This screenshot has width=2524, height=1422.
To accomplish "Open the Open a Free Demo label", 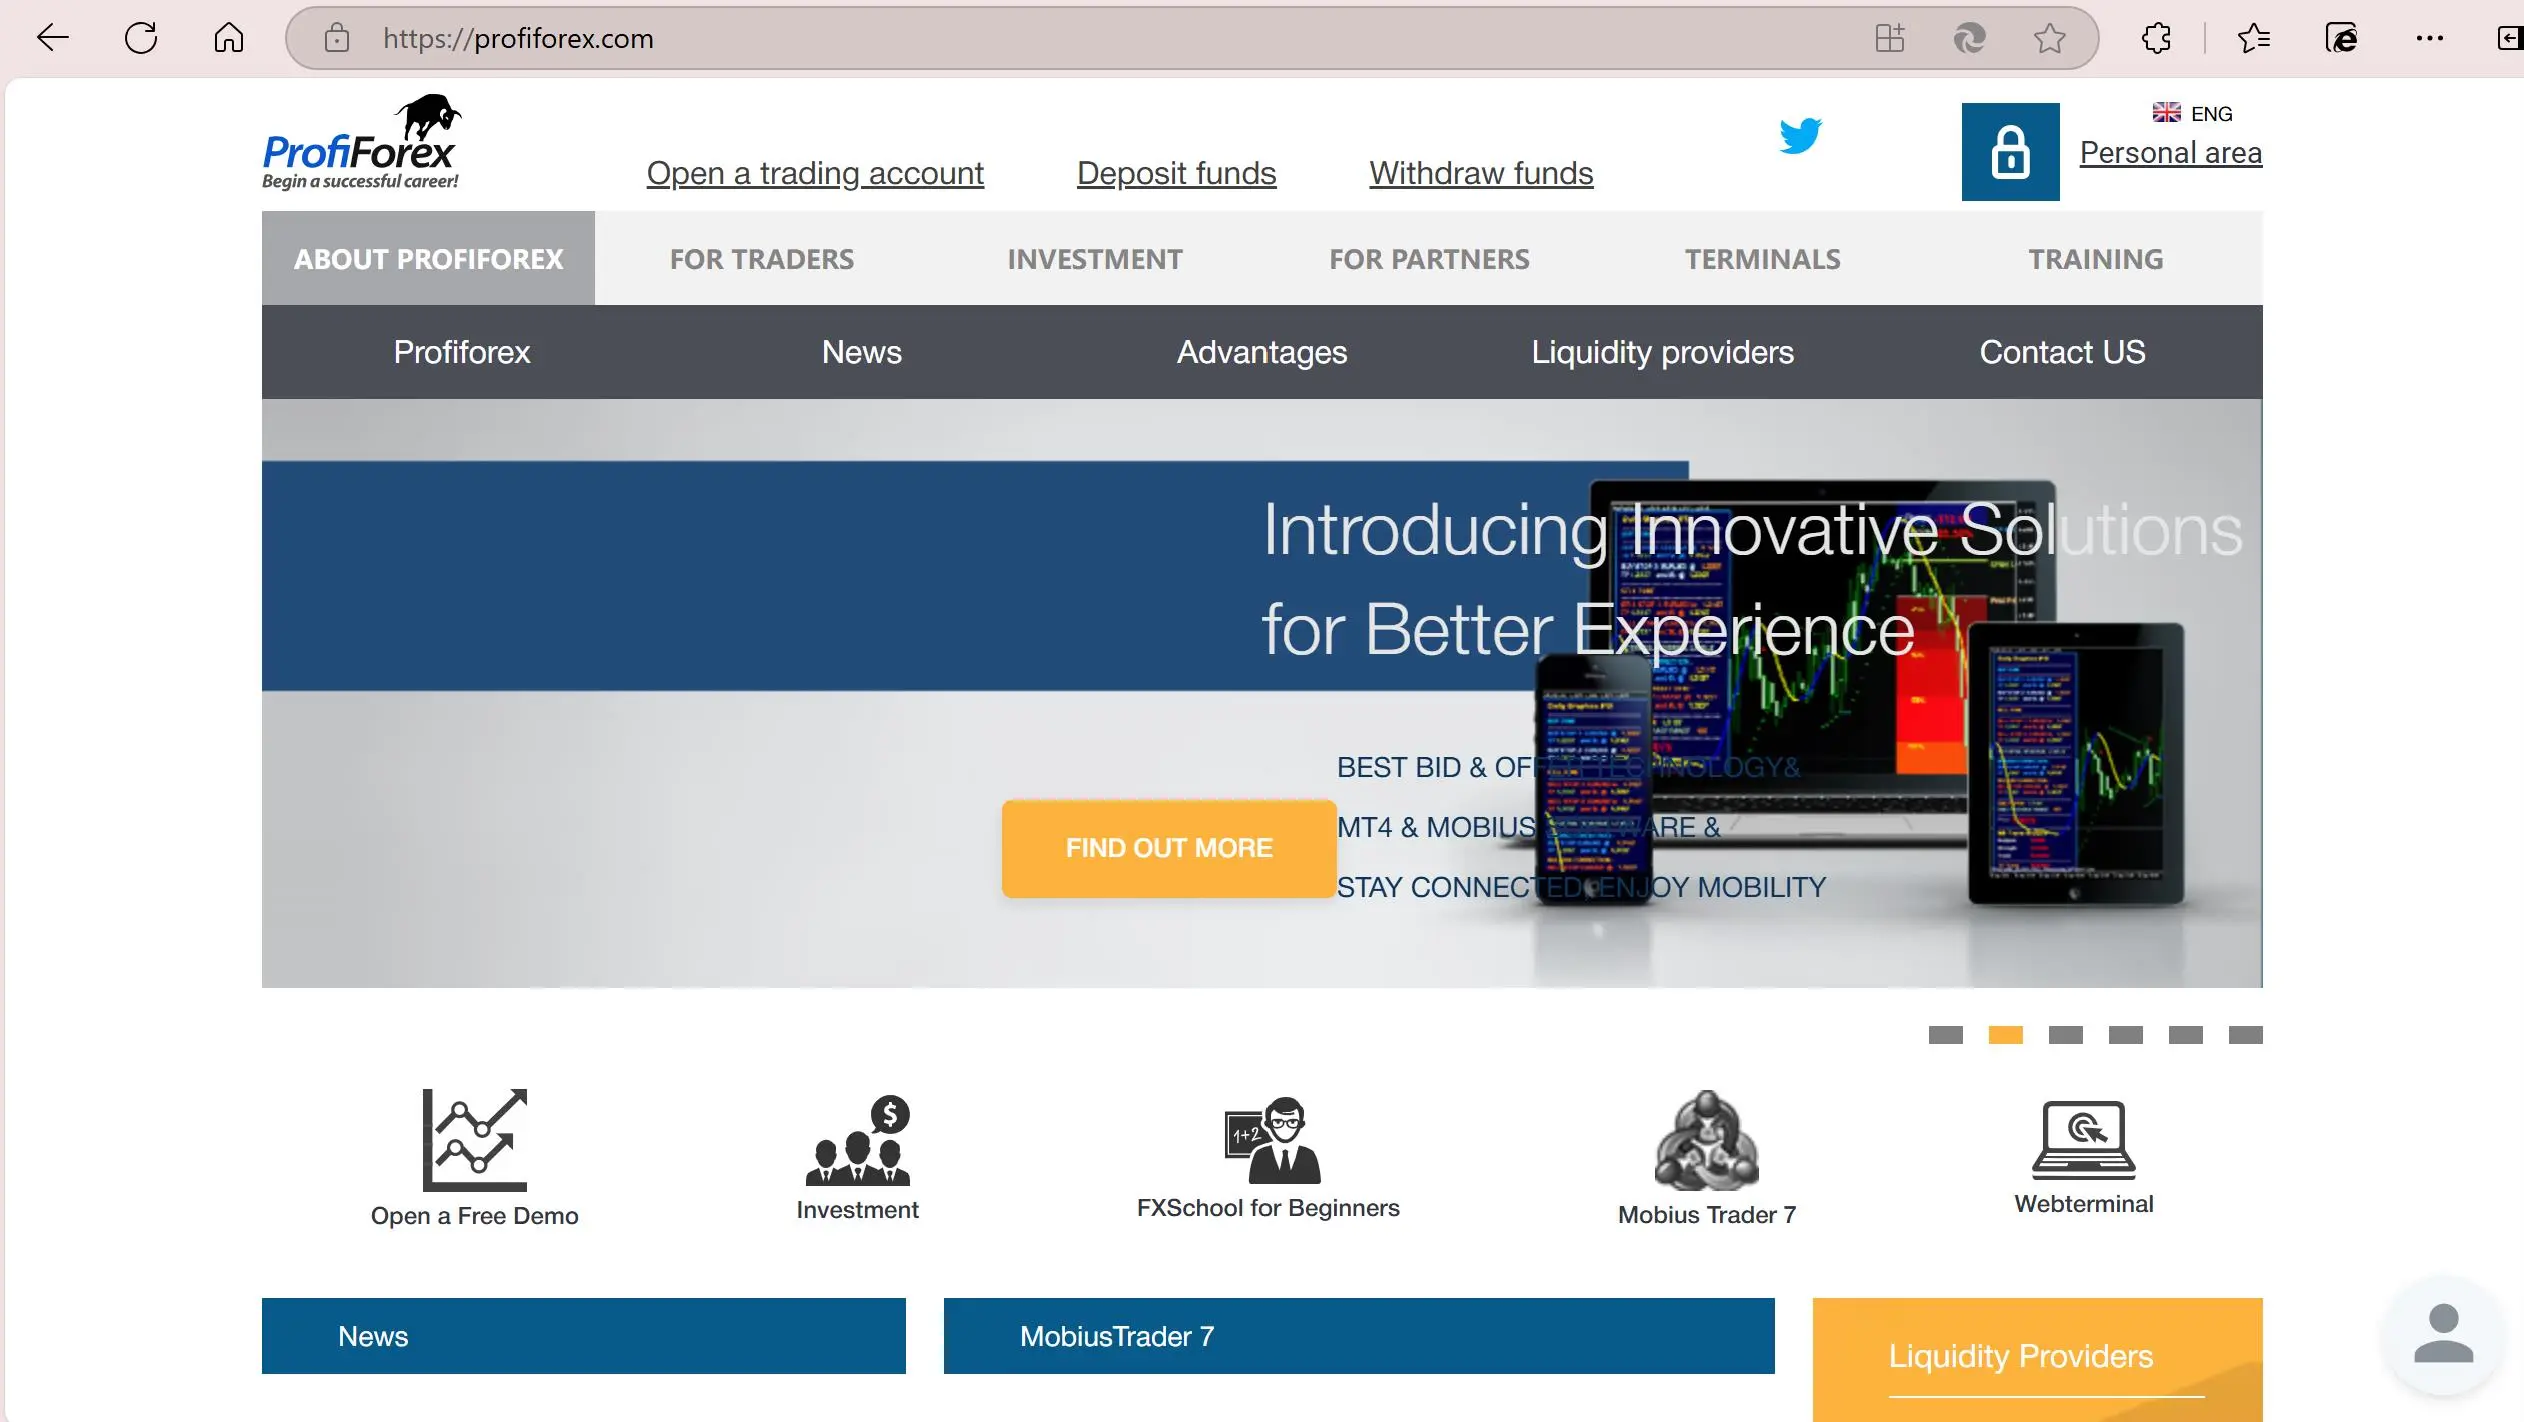I will pyautogui.click(x=475, y=1216).
